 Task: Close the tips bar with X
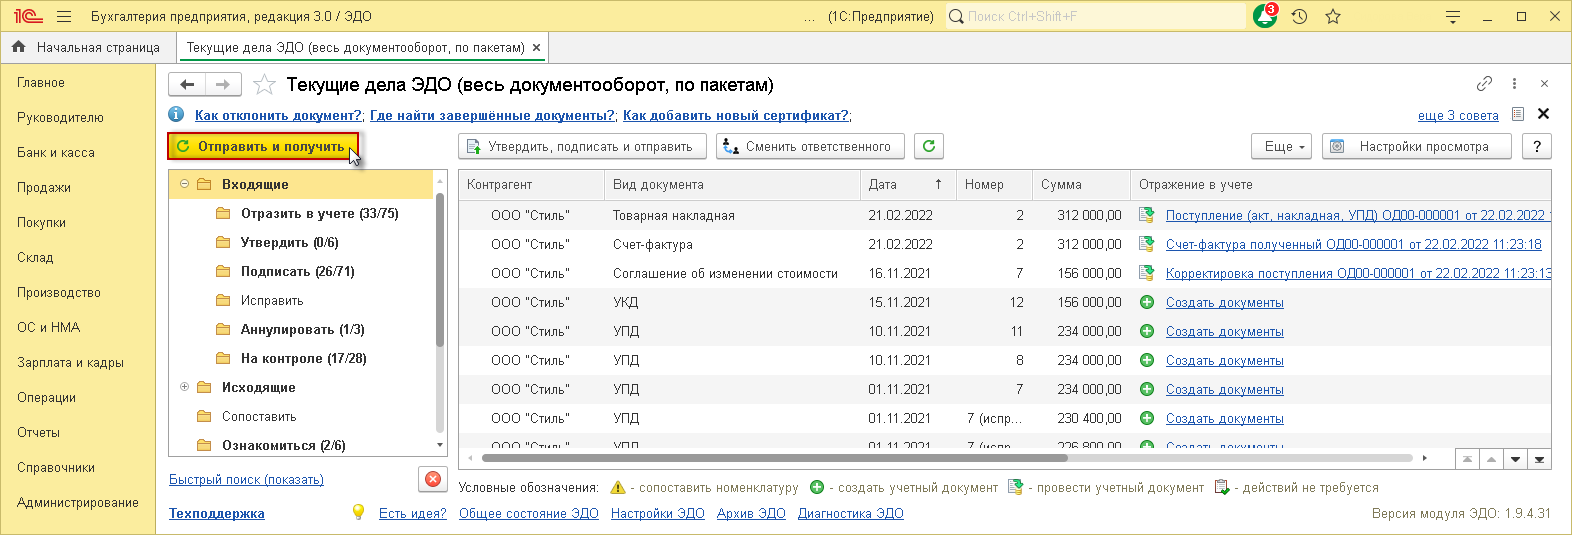point(1543,114)
